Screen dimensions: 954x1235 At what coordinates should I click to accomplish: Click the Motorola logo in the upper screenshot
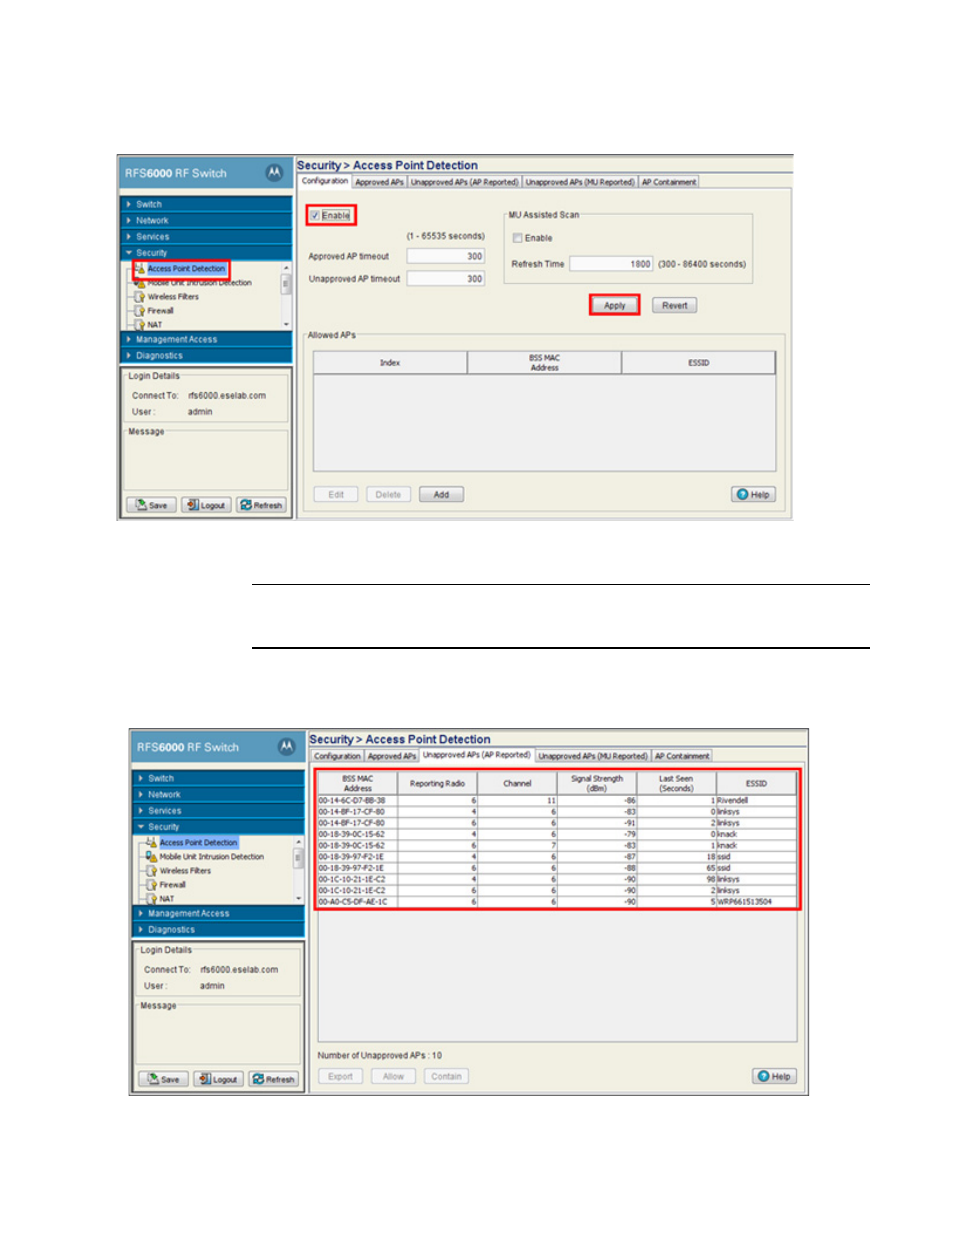[274, 172]
